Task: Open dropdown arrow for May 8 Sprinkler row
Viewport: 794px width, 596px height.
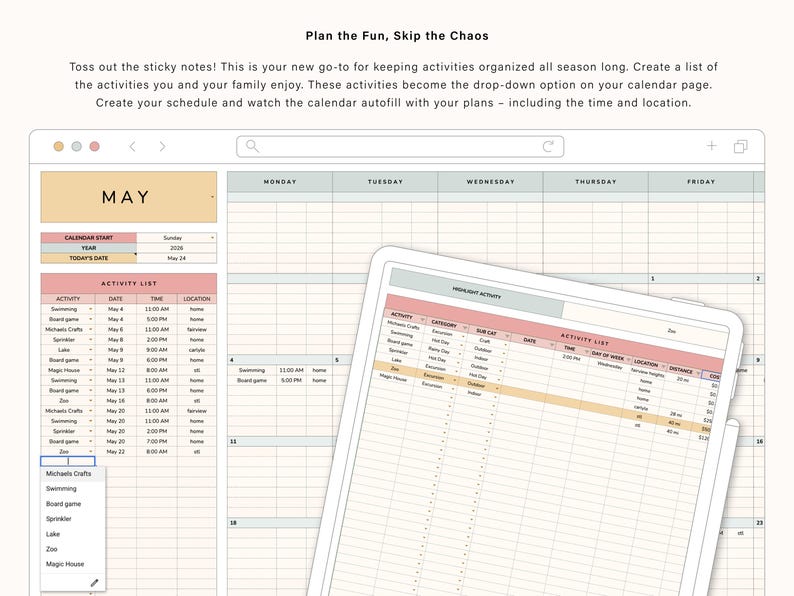Action: 91,340
